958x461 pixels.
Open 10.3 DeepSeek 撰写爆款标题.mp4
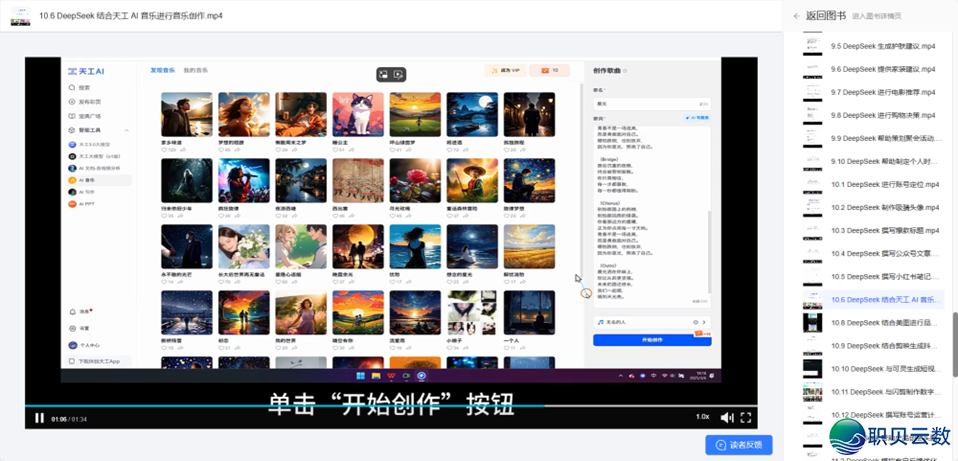pos(885,231)
